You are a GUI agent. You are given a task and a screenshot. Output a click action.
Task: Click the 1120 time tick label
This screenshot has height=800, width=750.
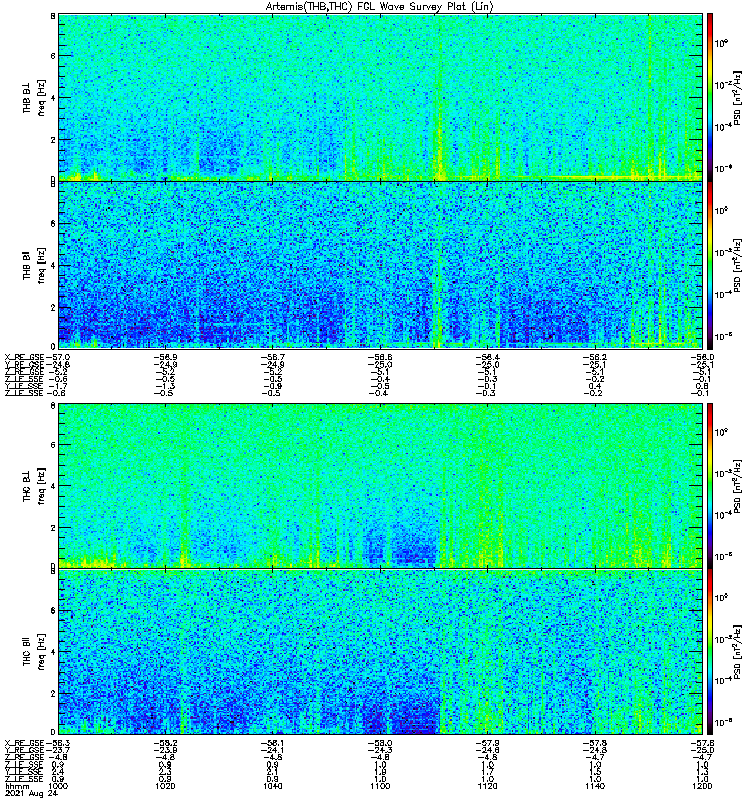487,786
